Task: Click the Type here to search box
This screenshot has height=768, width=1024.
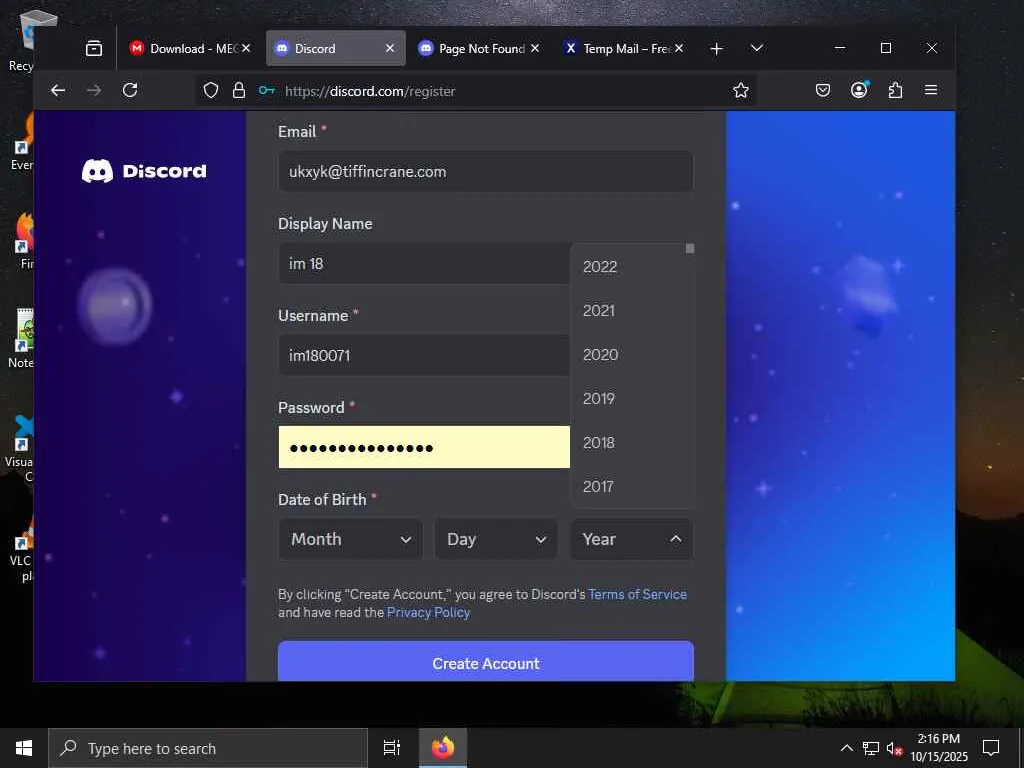Action: point(208,748)
